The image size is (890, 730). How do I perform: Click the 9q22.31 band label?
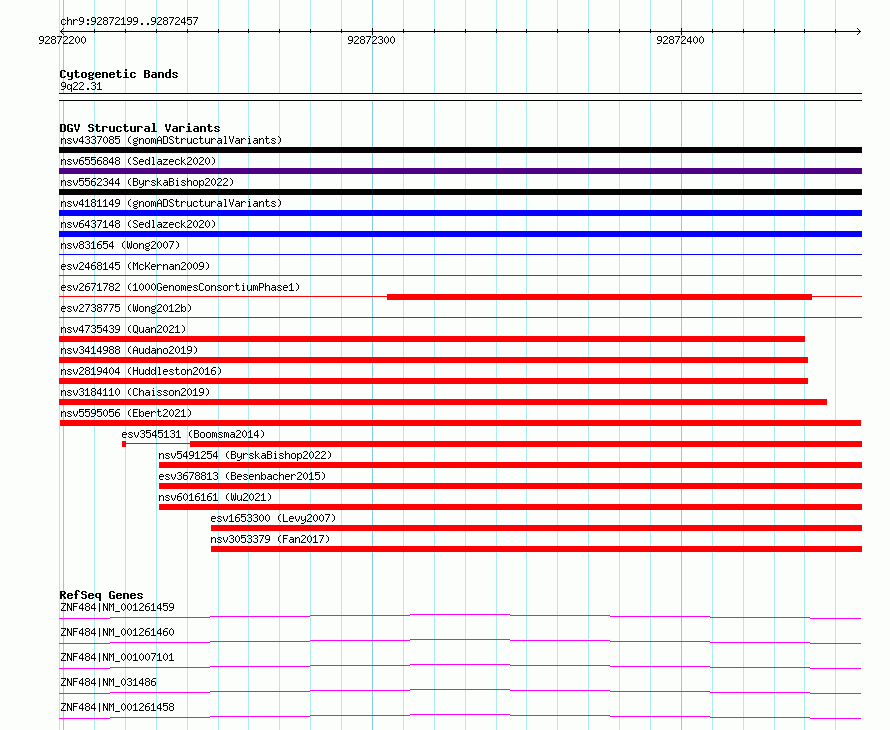tap(81, 86)
